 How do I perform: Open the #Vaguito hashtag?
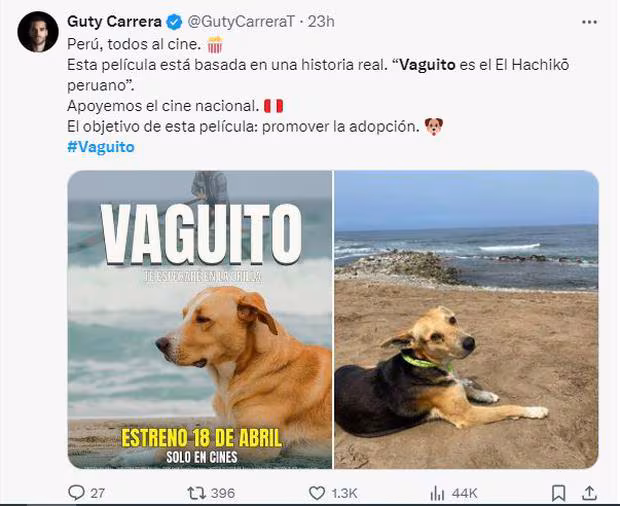coord(101,147)
